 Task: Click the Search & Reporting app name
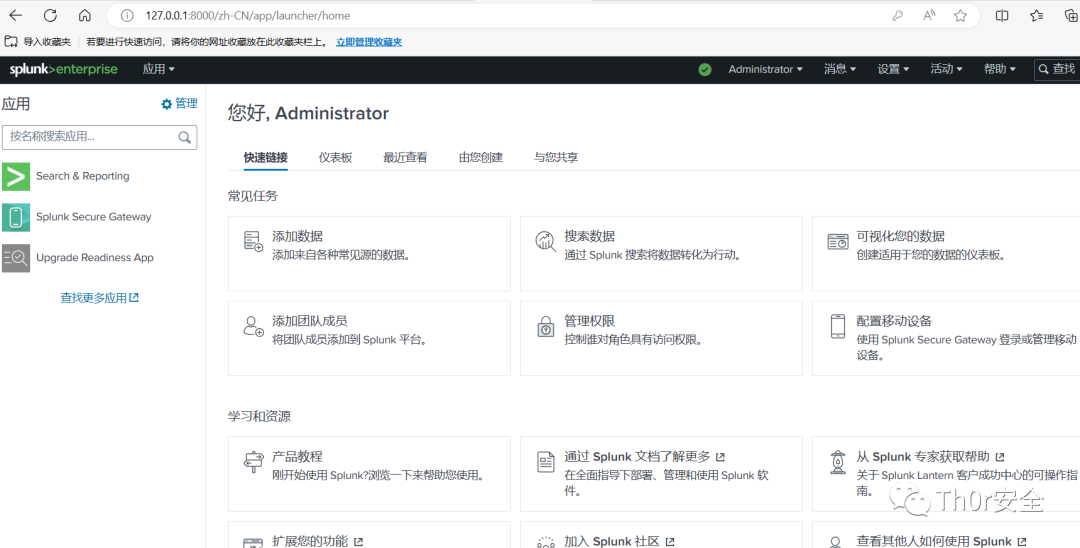83,176
